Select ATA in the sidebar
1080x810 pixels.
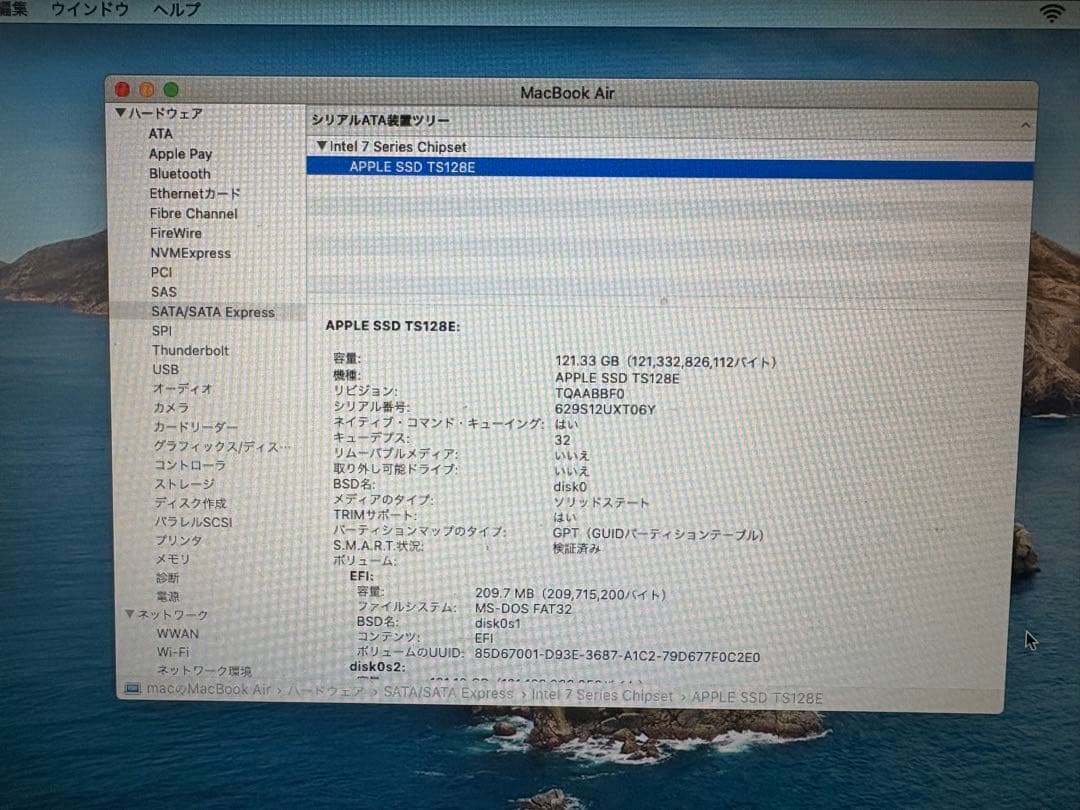[x=160, y=134]
